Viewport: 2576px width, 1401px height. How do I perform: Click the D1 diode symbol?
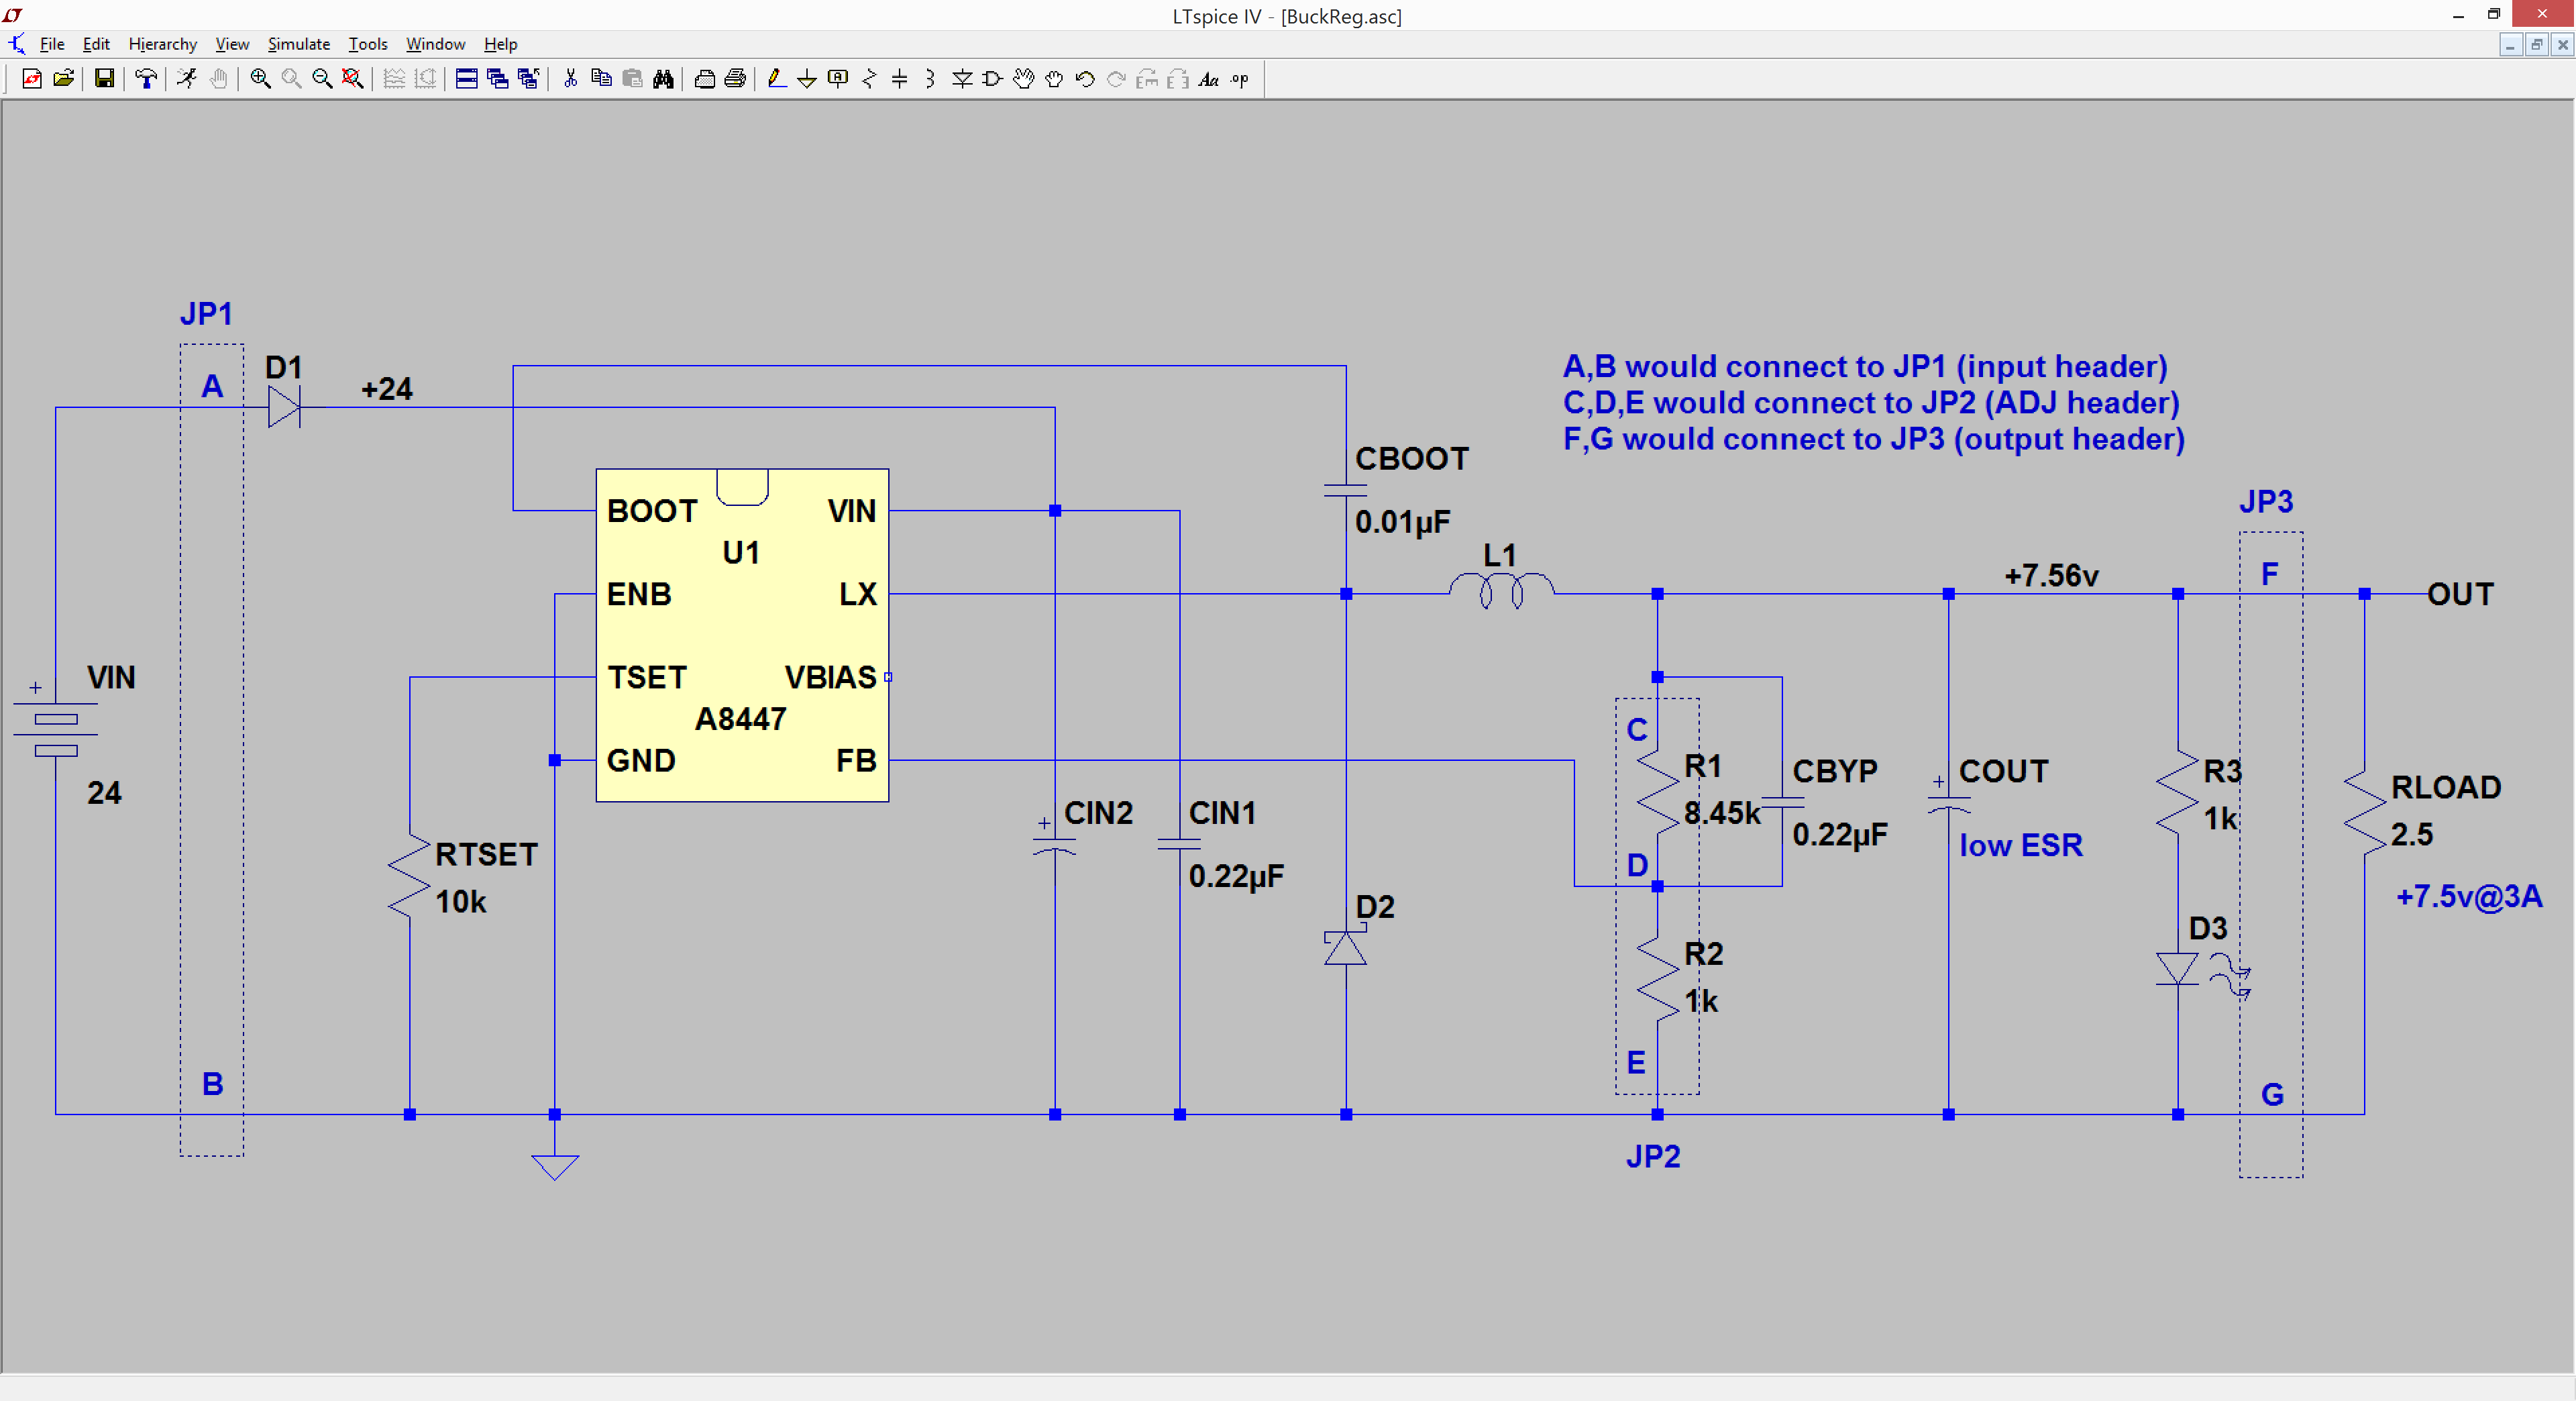[x=284, y=407]
